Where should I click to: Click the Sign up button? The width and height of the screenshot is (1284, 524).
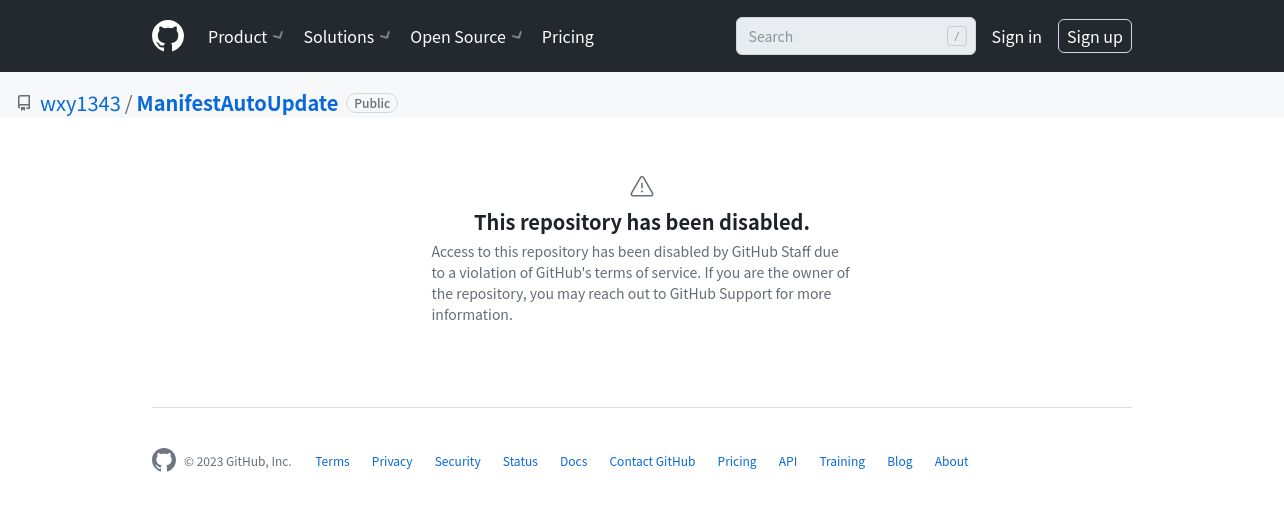(1094, 36)
